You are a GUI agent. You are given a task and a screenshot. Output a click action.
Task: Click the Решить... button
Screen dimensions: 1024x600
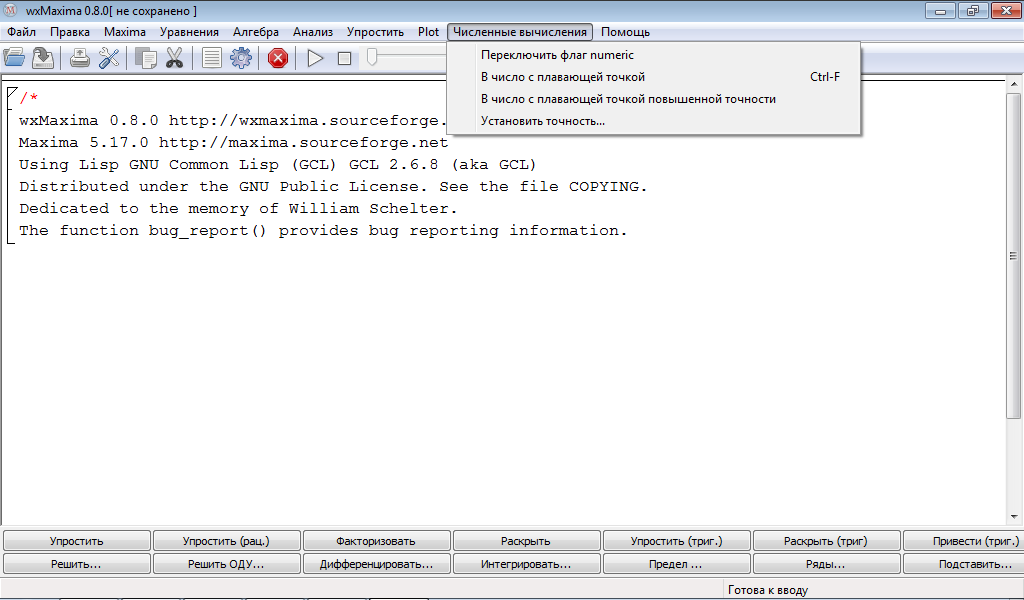click(76, 564)
